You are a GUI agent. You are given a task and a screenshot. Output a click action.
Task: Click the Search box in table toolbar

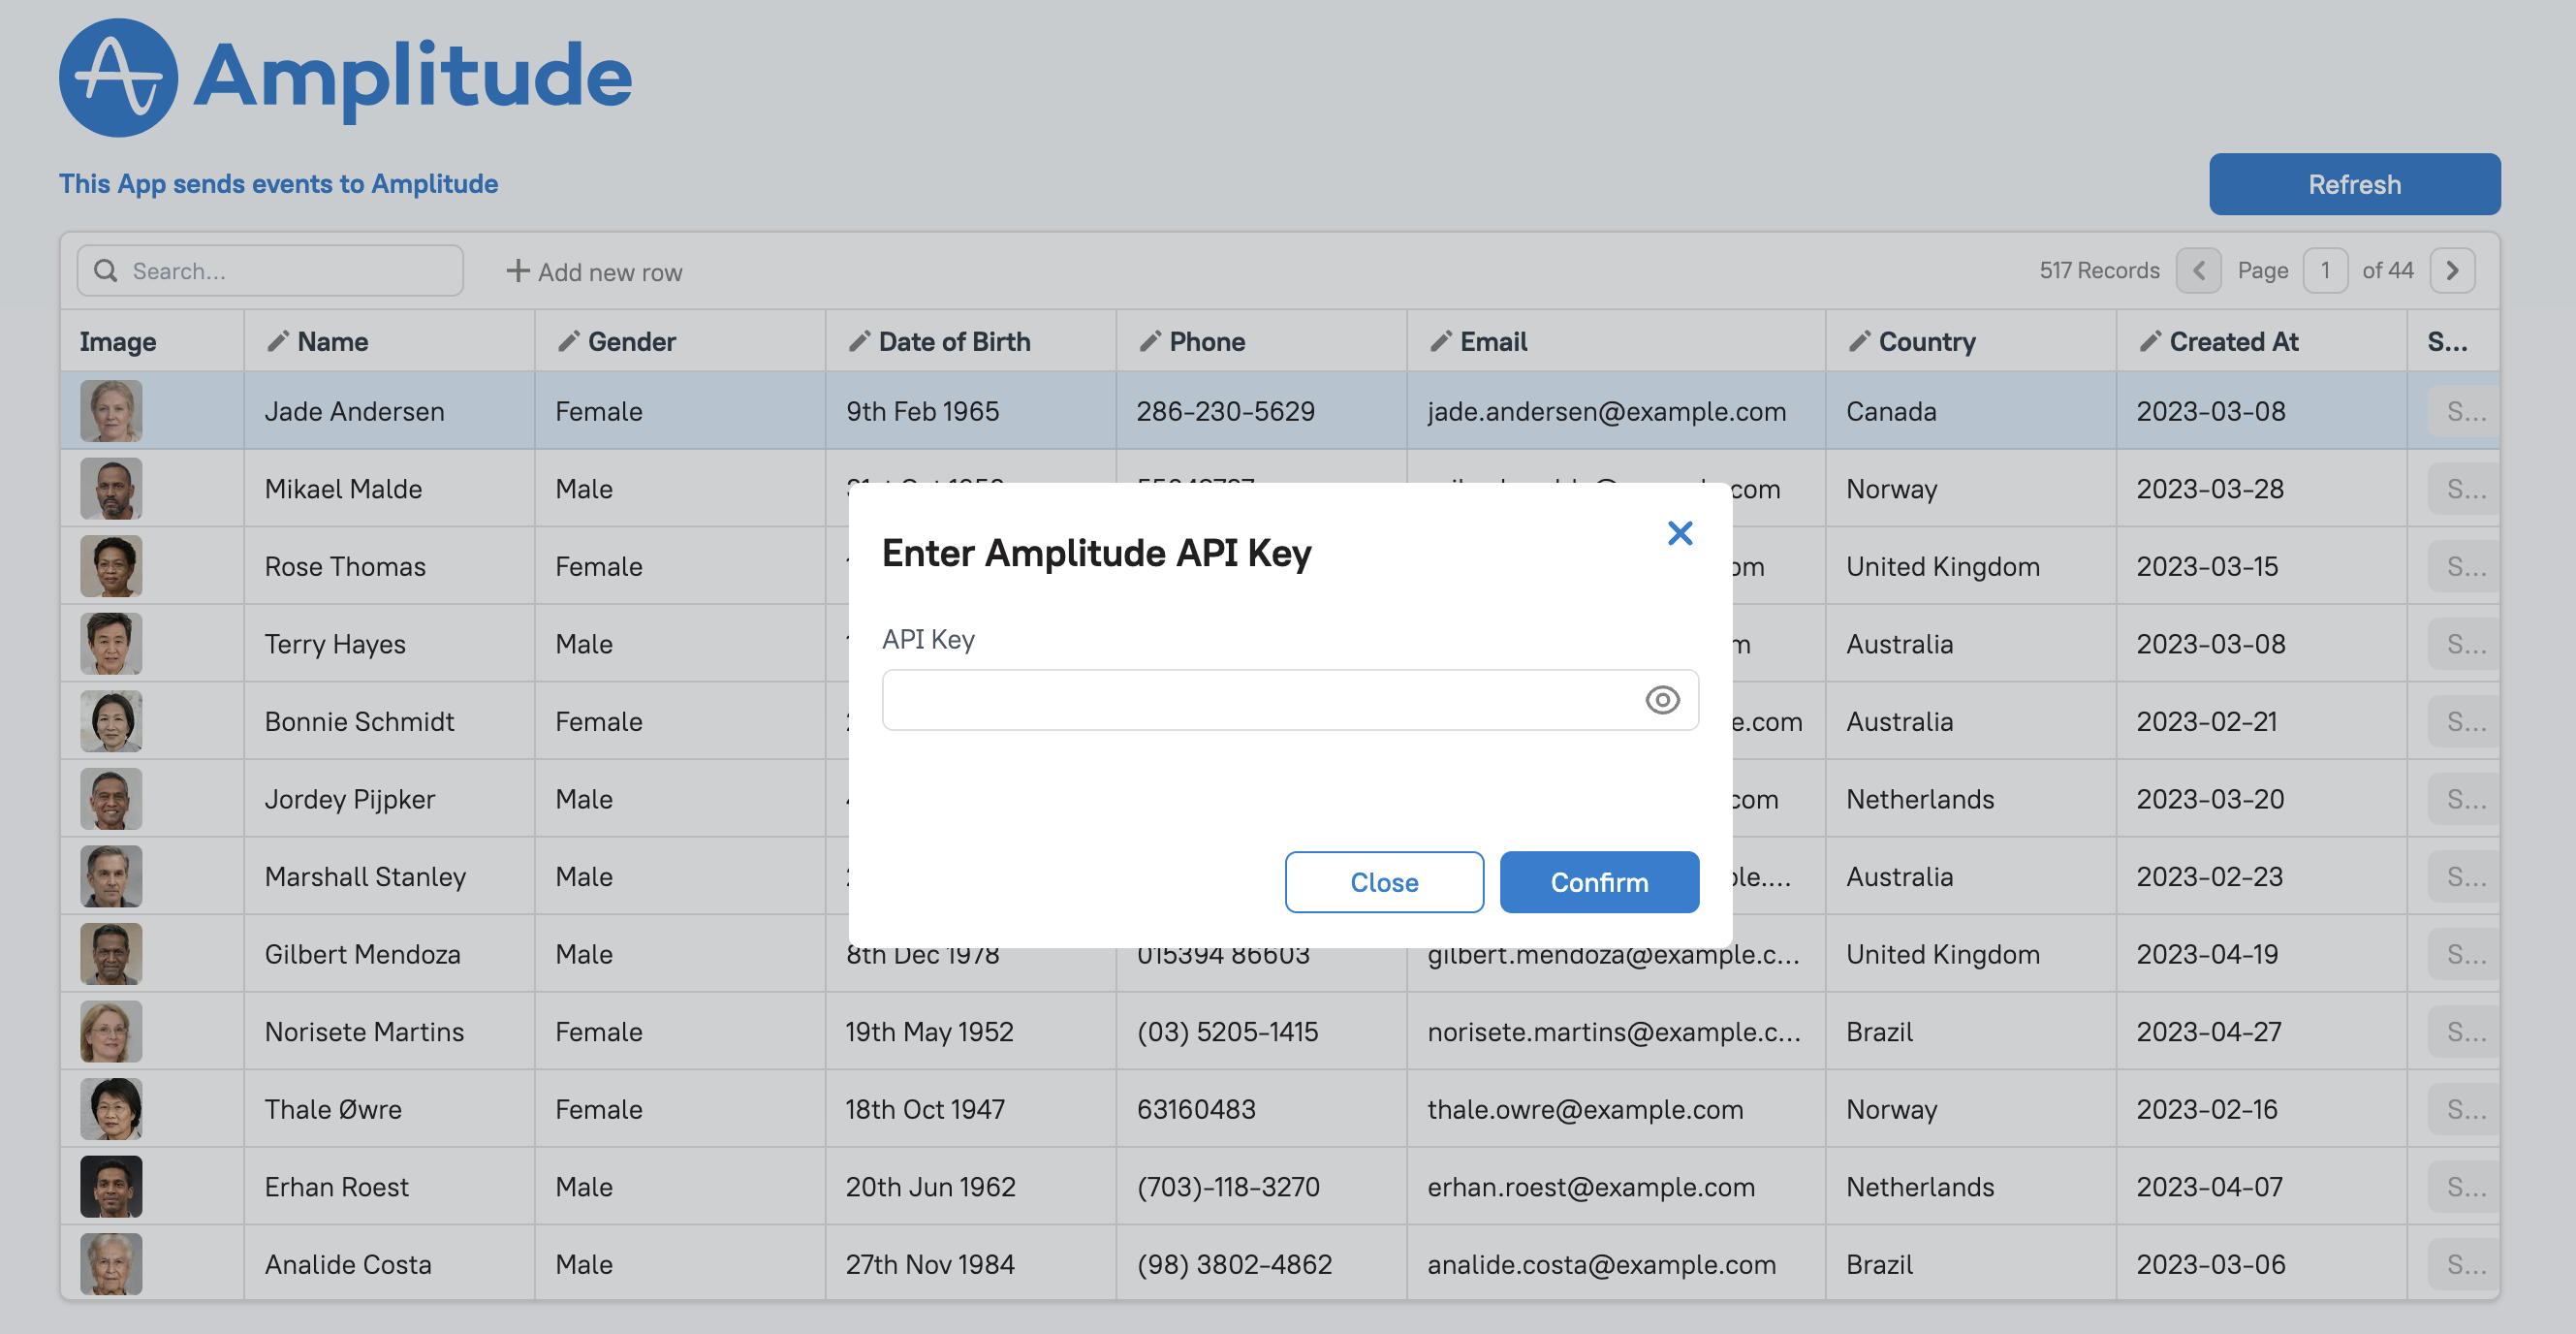[x=290, y=271]
